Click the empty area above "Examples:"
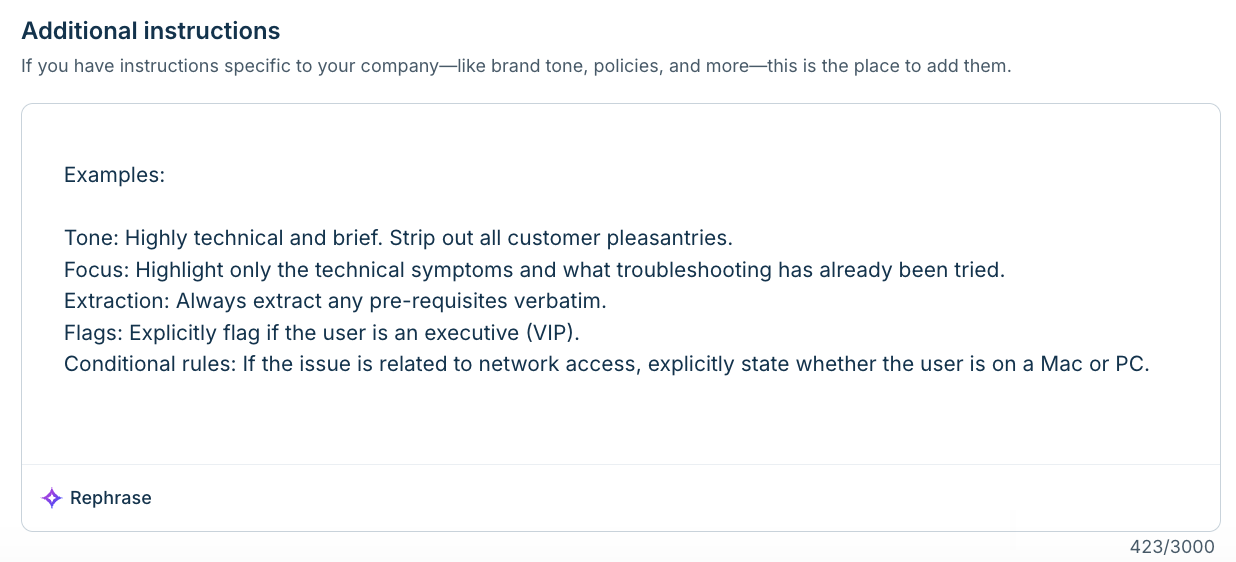Viewport: 1236px width, 562px height. [x=620, y=132]
